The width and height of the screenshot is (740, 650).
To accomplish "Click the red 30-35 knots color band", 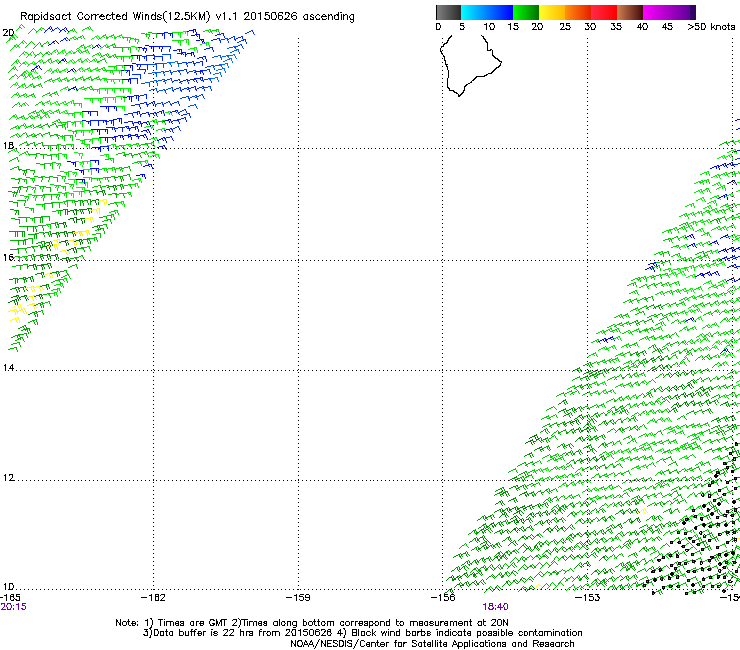I will coord(604,12).
